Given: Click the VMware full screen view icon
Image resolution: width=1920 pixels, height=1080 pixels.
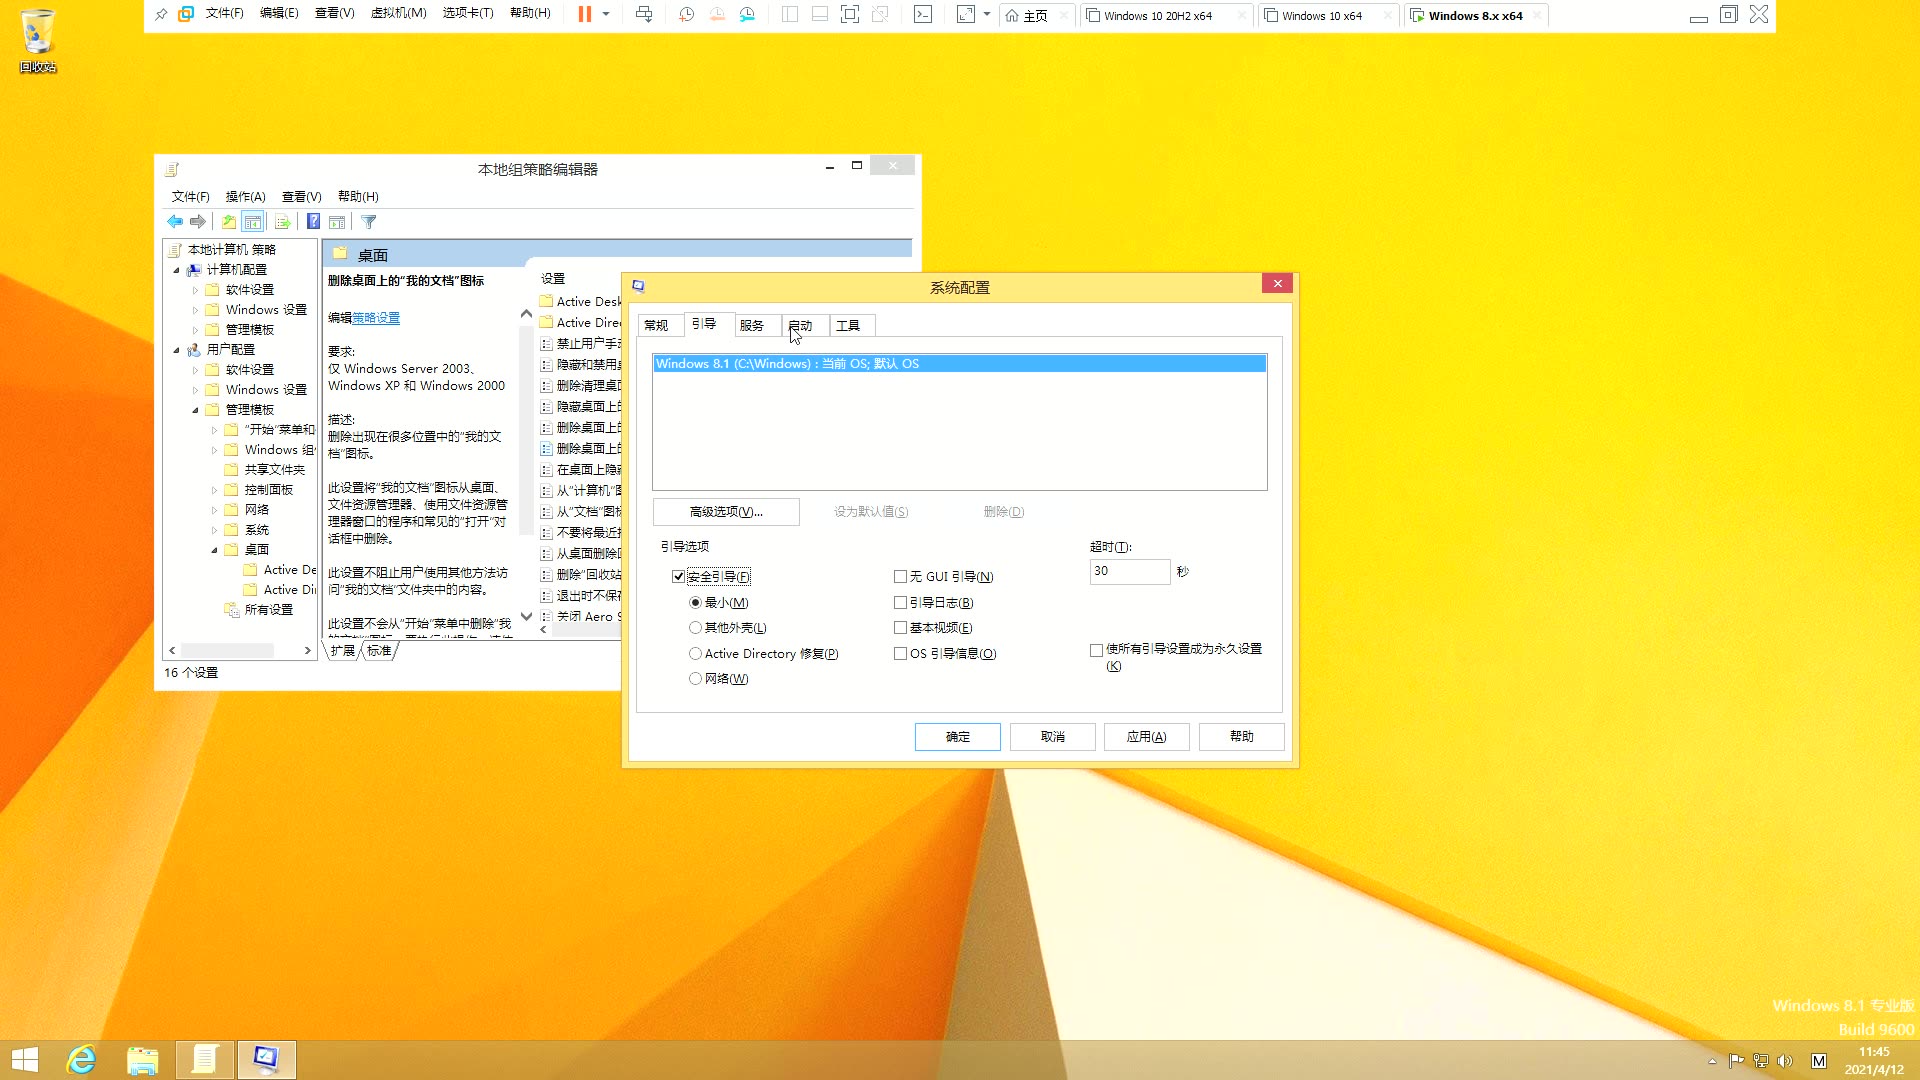Looking at the screenshot, I should click(850, 14).
